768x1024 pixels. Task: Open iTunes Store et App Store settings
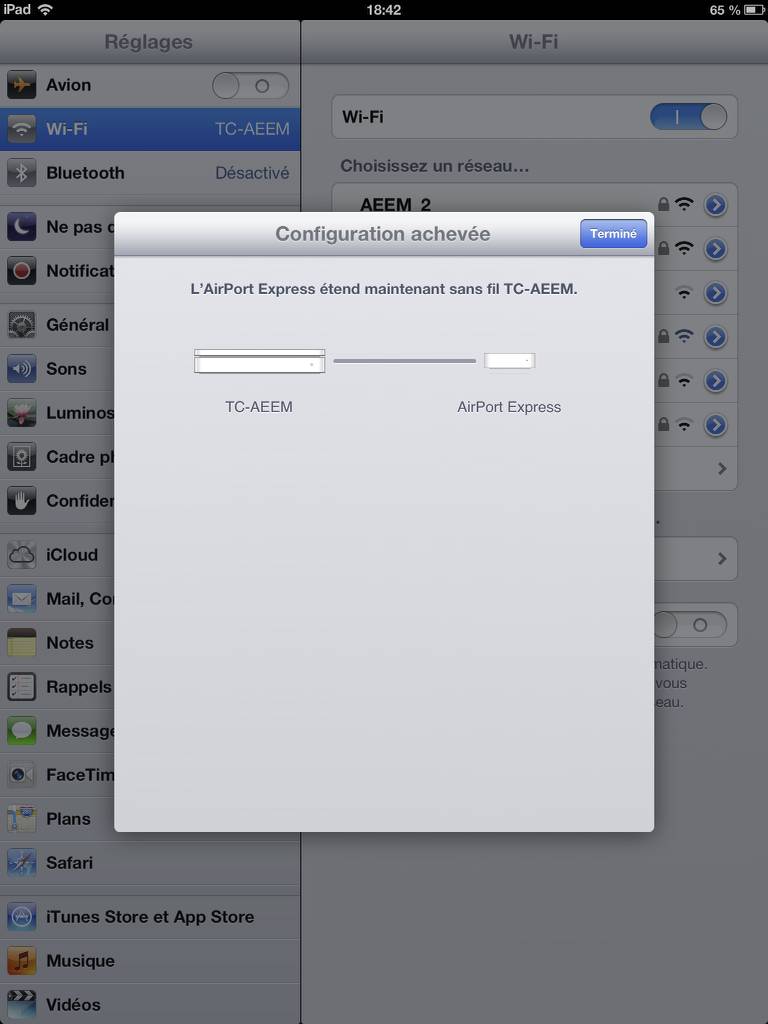[150, 917]
